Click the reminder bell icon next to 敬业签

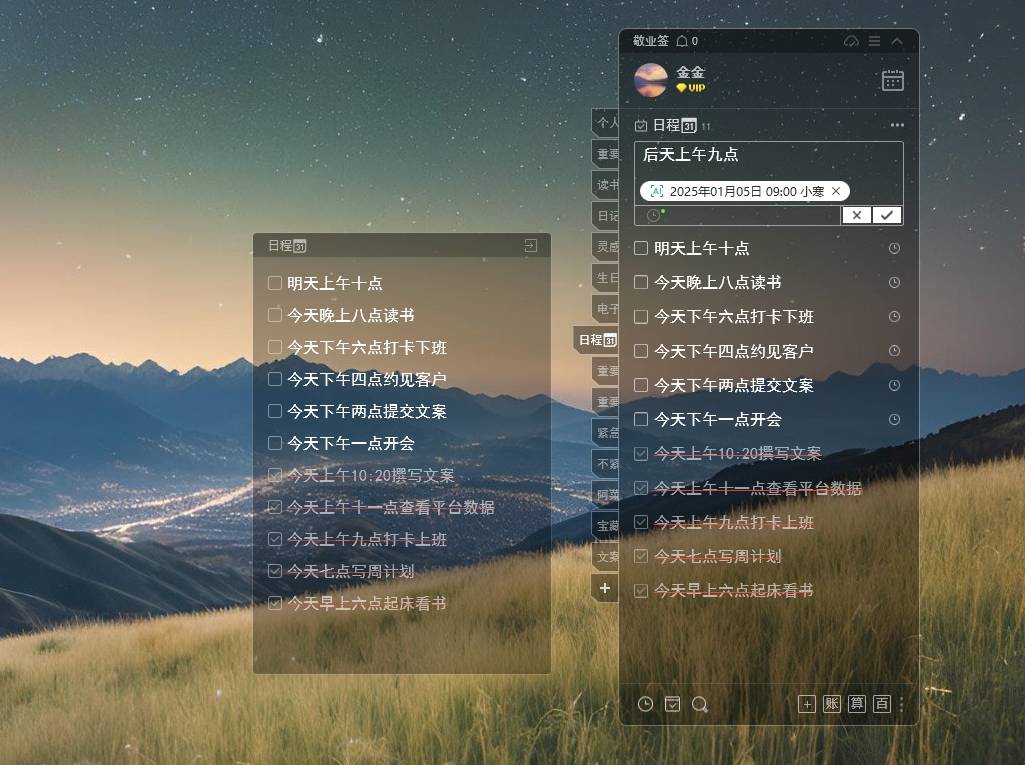[x=682, y=41]
